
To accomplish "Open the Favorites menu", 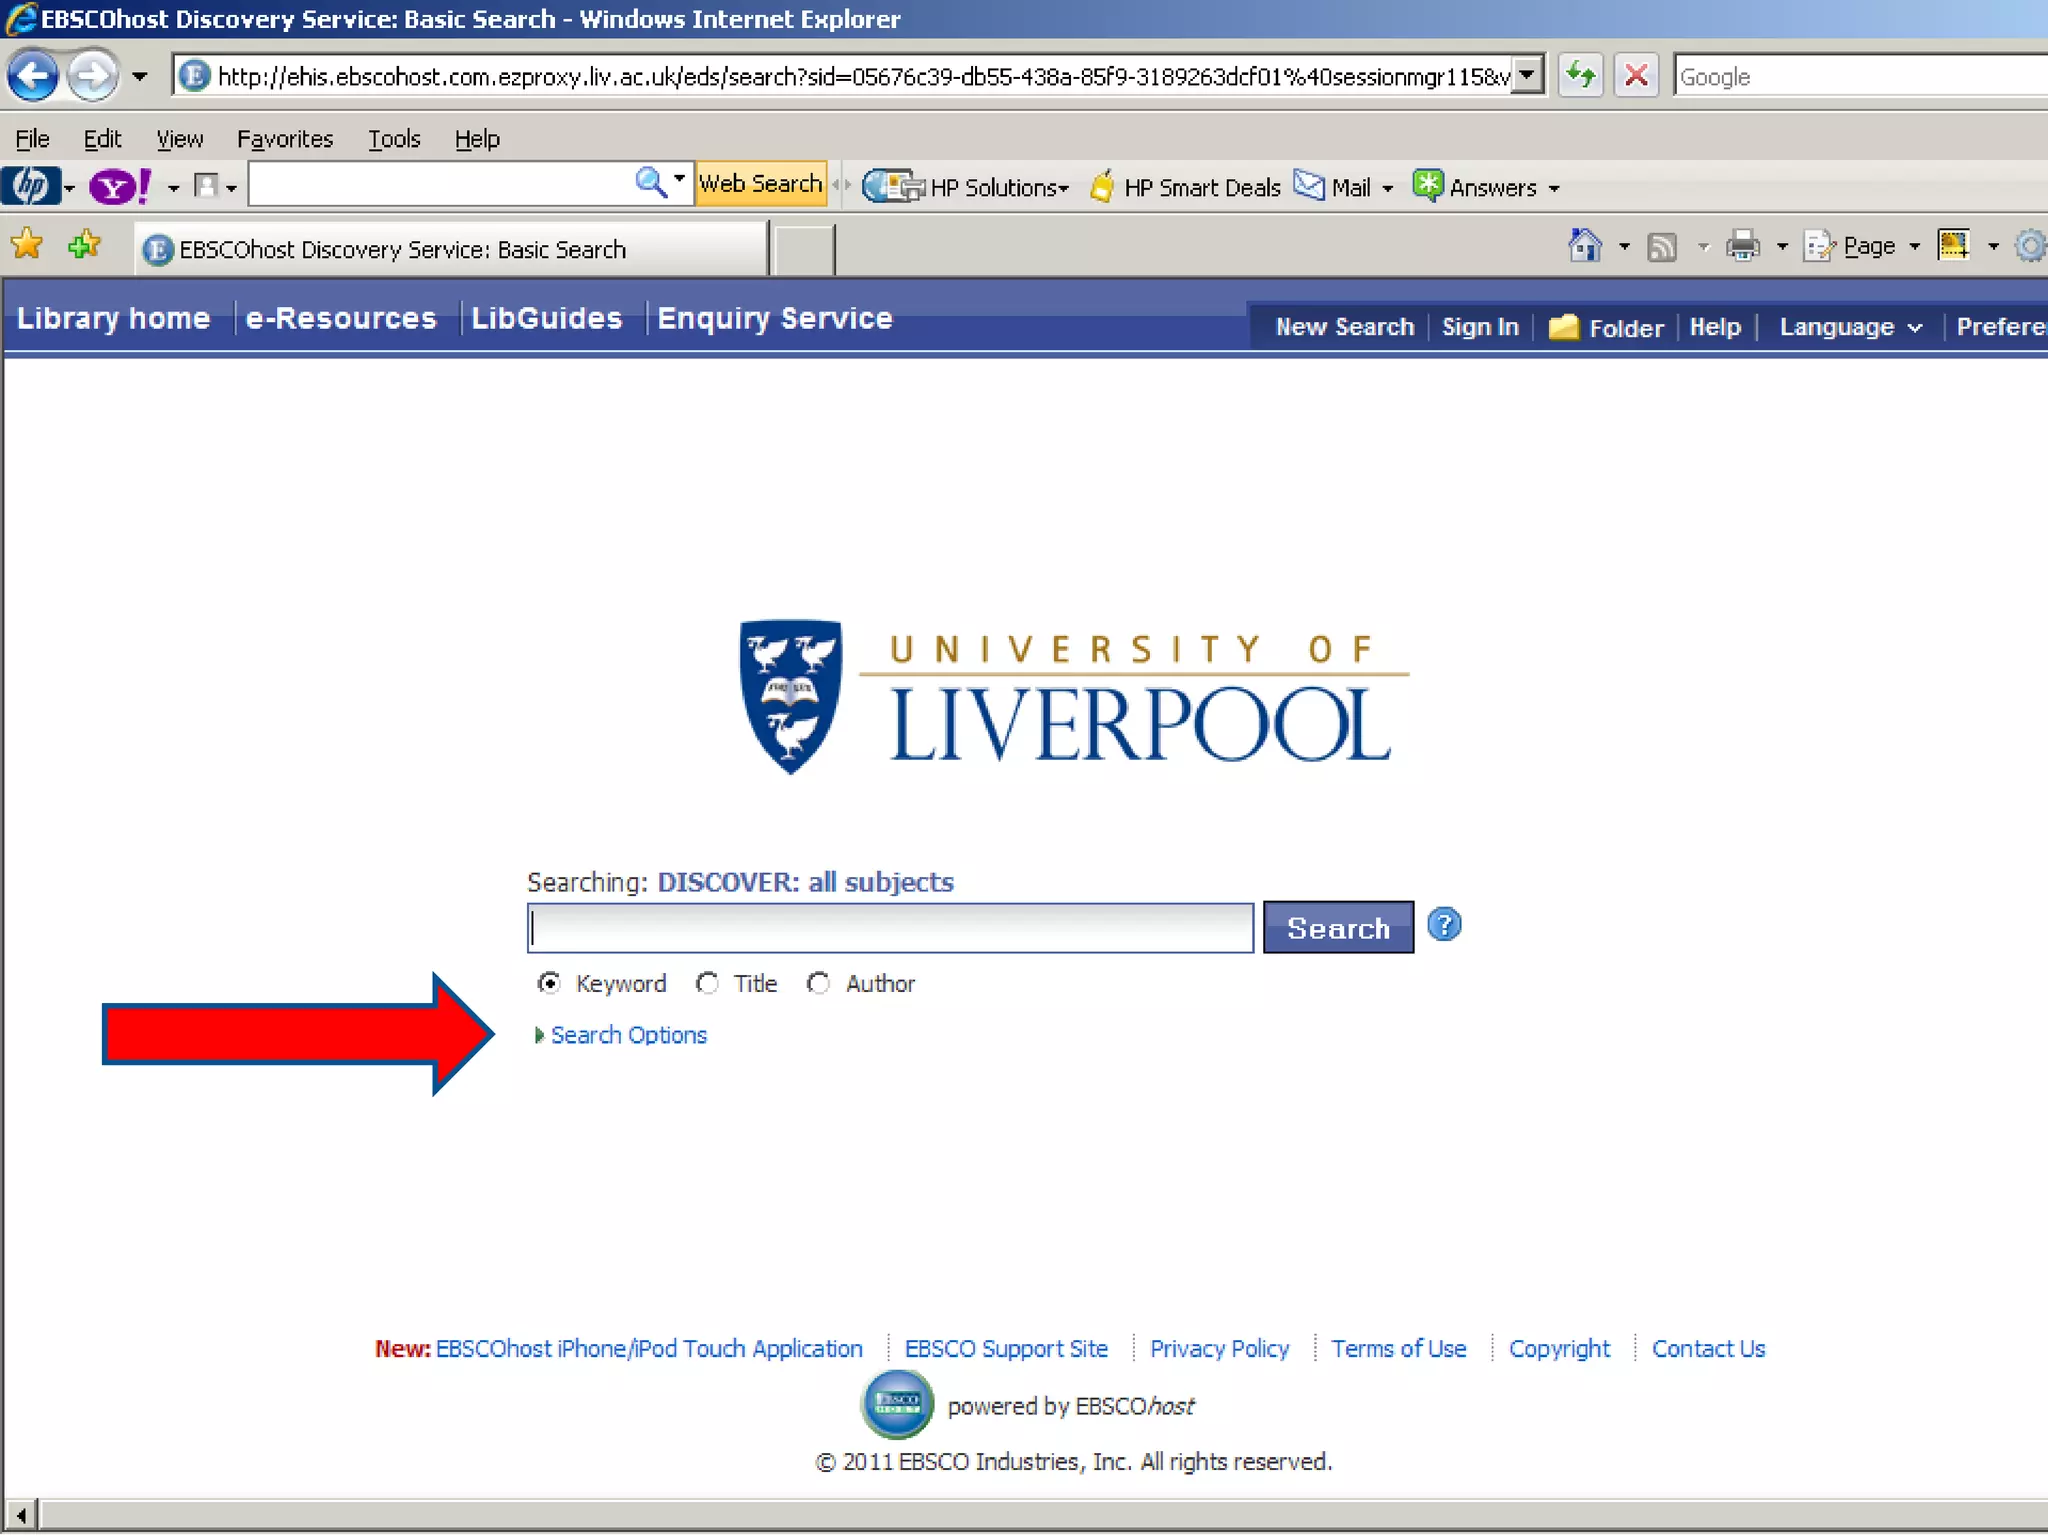I will 284,139.
